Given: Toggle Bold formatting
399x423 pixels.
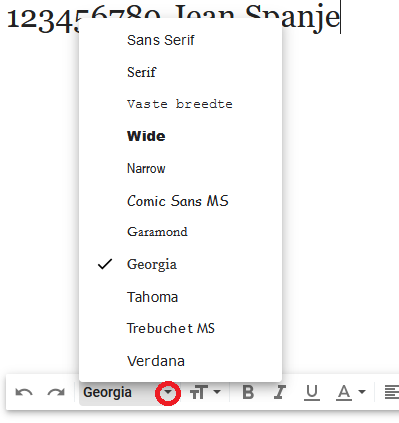Looking at the screenshot, I should pyautogui.click(x=248, y=392).
